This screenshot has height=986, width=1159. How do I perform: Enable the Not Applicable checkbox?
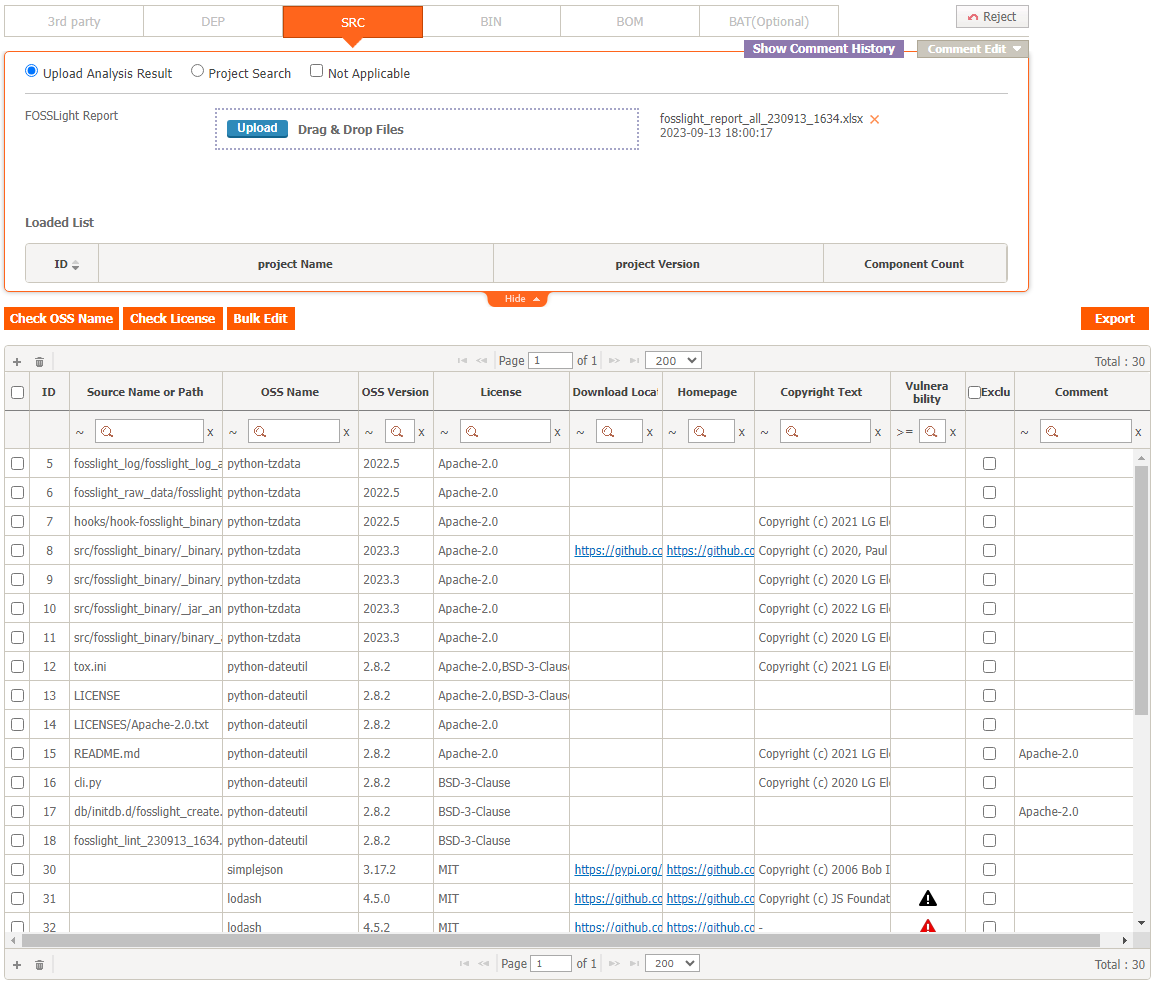coord(316,72)
